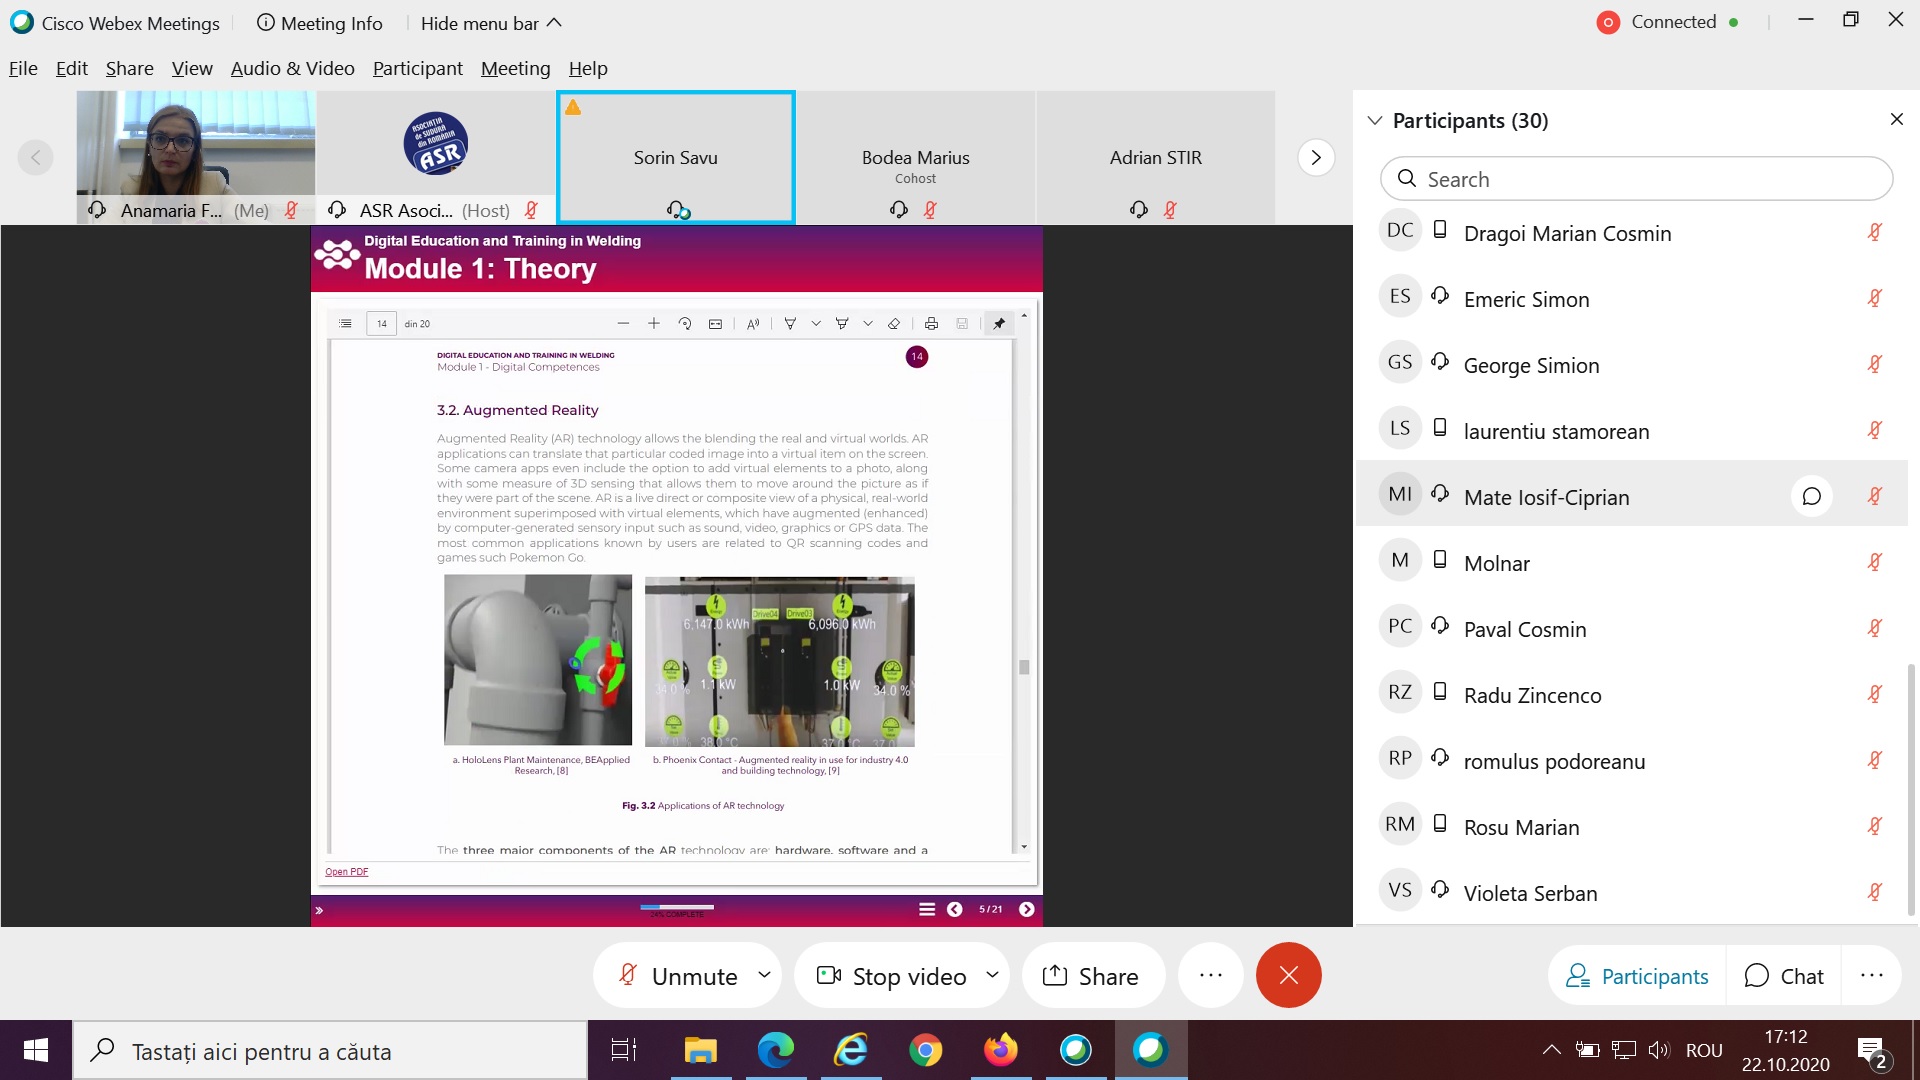The width and height of the screenshot is (1920, 1080).
Task: Select the PDF eraser tool
Action: pos(894,324)
